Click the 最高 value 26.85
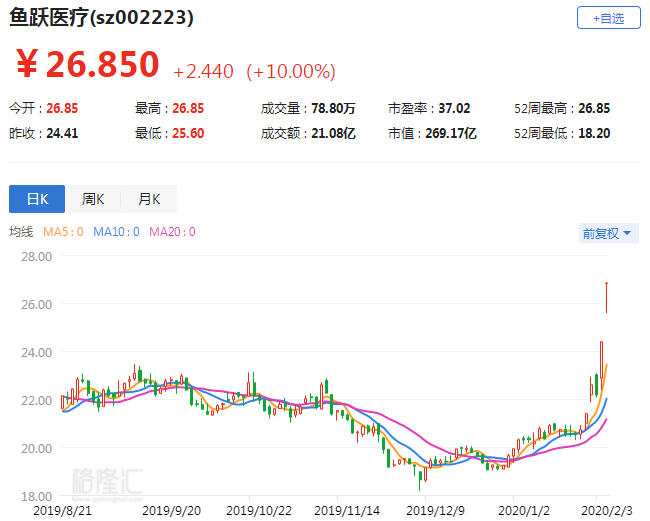Viewport: 650px width, 521px height. tap(188, 109)
